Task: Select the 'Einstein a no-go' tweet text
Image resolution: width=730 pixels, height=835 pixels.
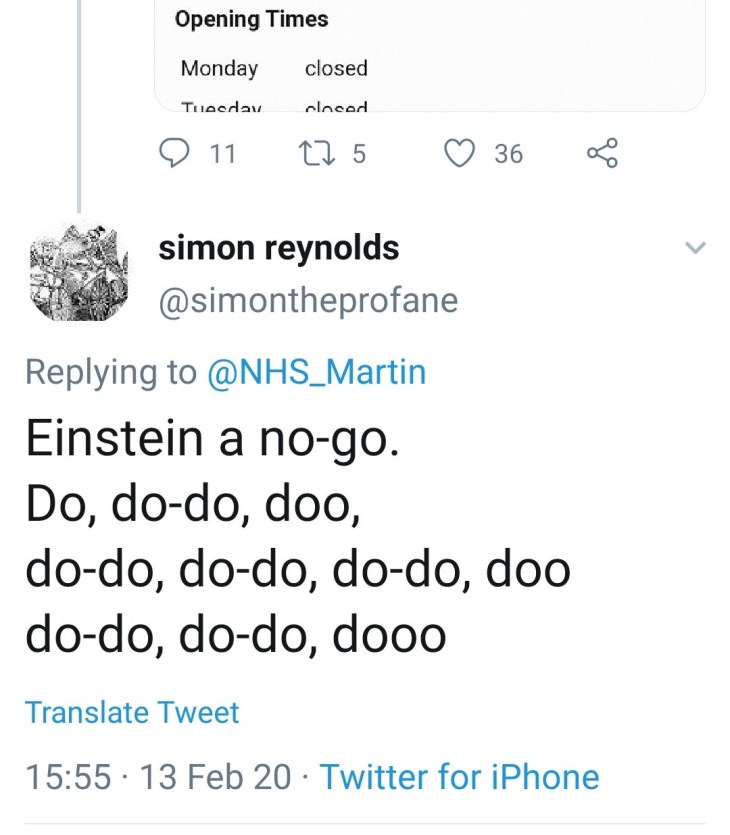Action: [212, 440]
